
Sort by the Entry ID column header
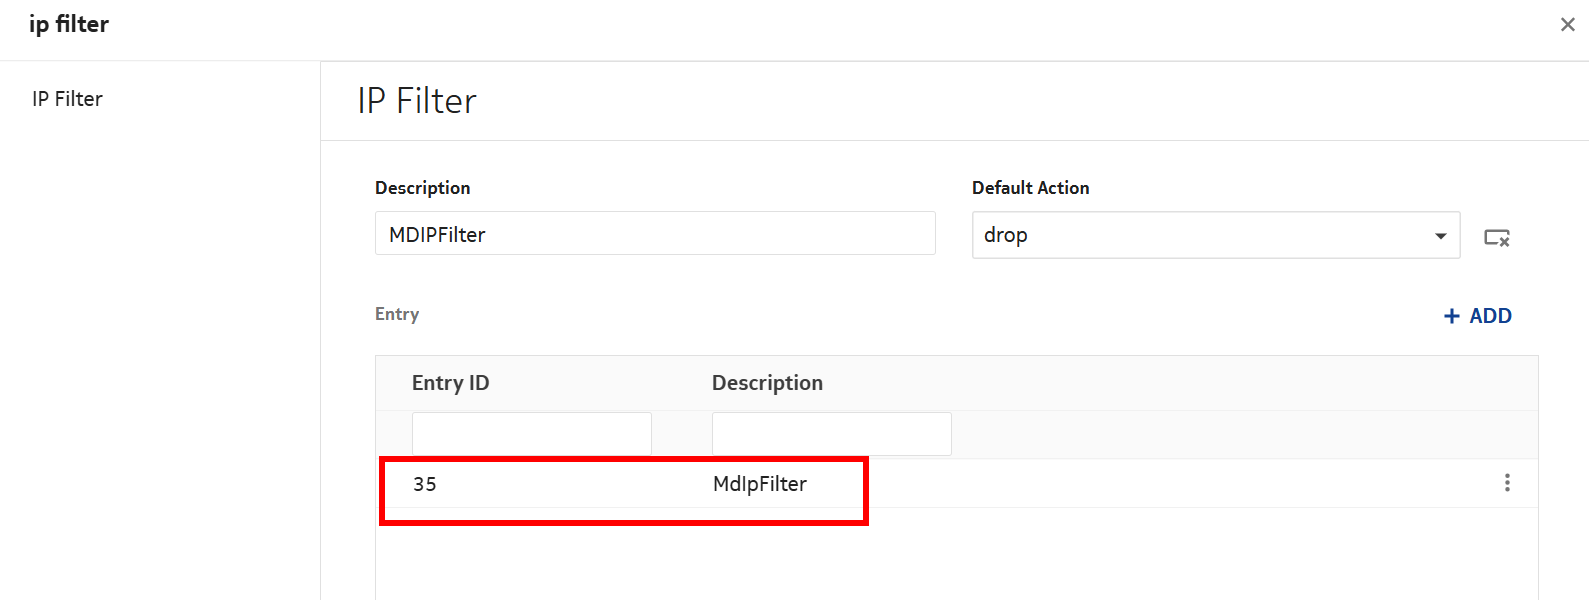point(451,383)
